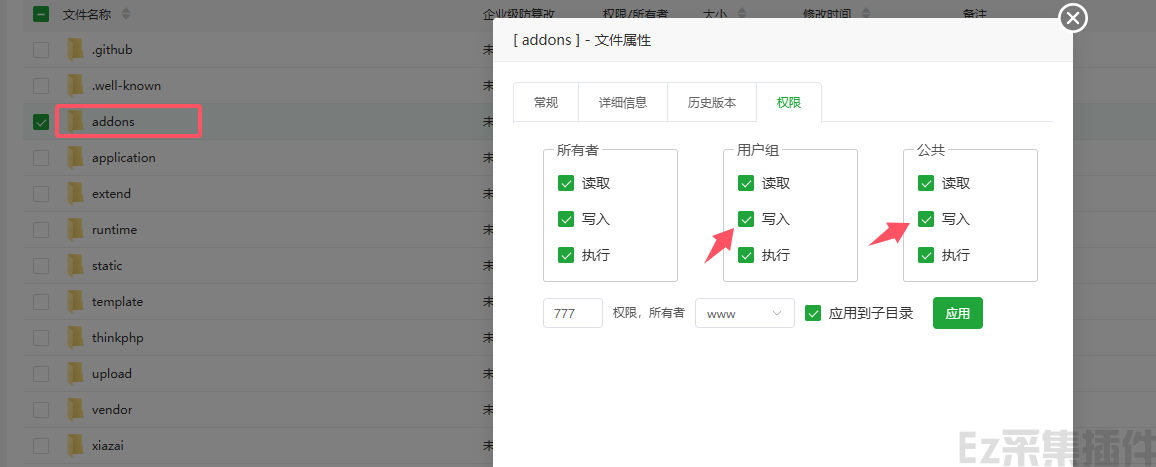1156x467 pixels.
Task: Open the xiazai folder
Action: (108, 446)
